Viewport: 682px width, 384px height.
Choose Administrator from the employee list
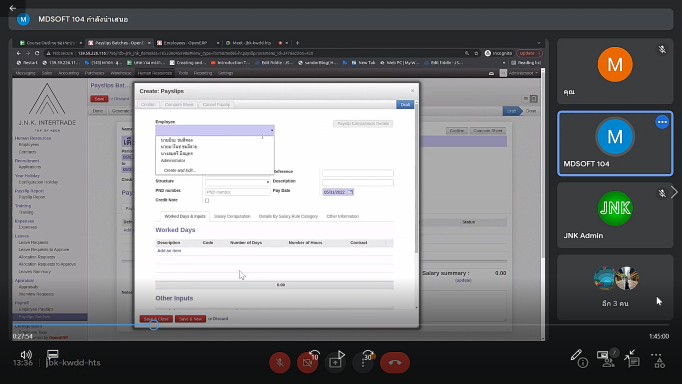coord(173,160)
